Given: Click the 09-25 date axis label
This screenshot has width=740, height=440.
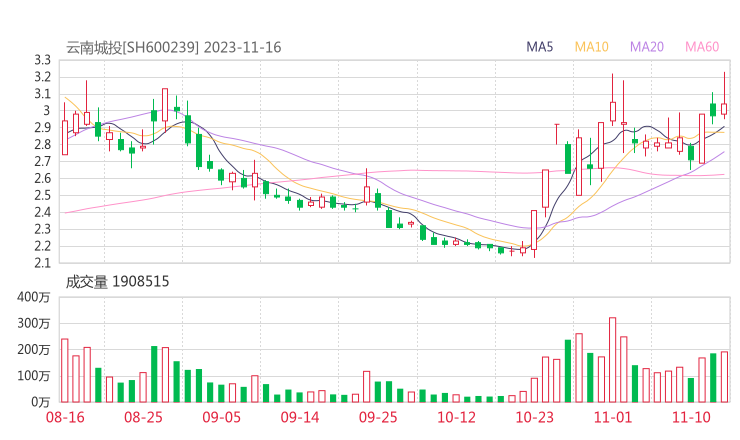Looking at the screenshot, I should (x=378, y=417).
